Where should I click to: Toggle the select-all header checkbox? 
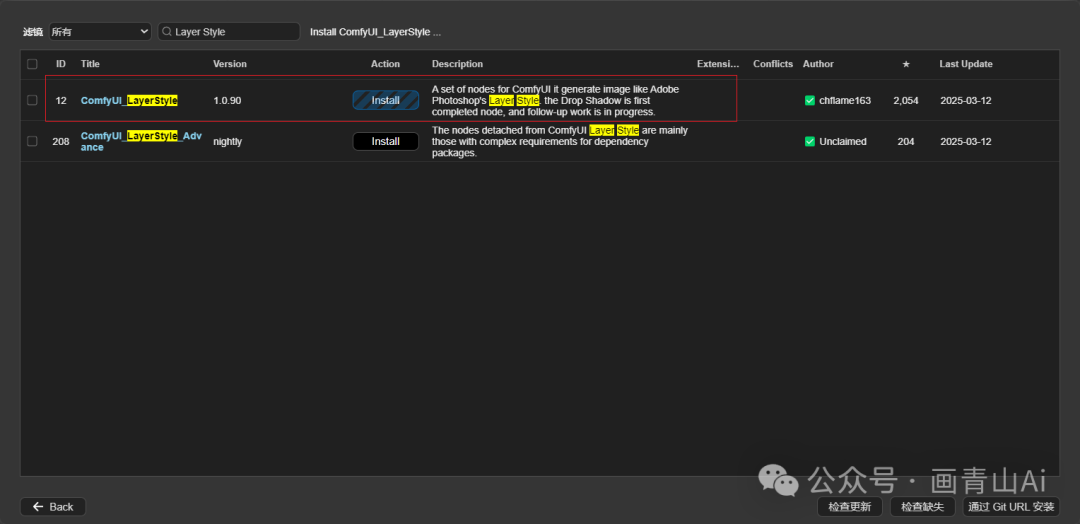[32, 64]
